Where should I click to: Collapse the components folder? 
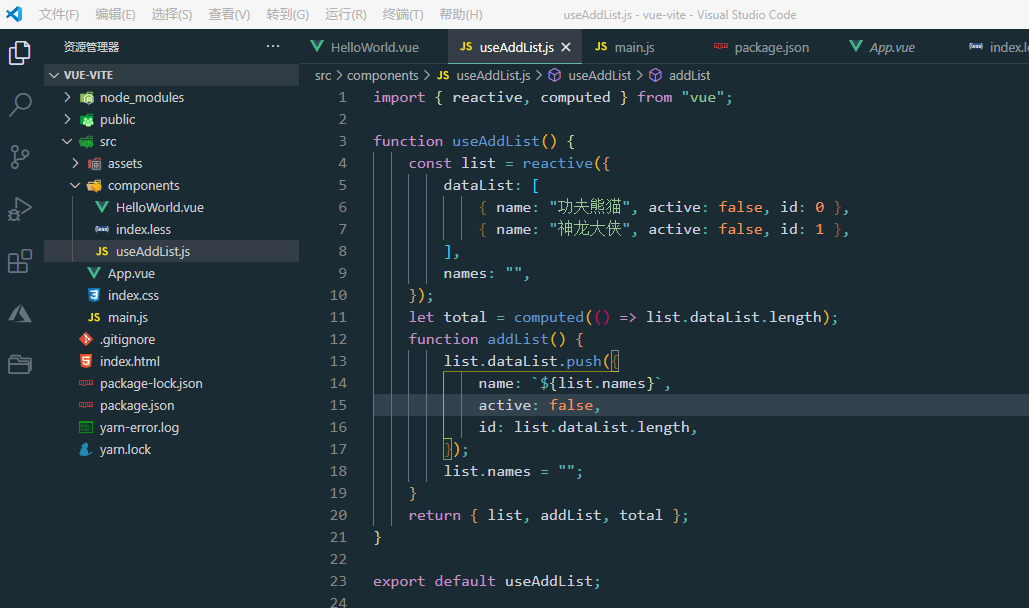[x=75, y=185]
